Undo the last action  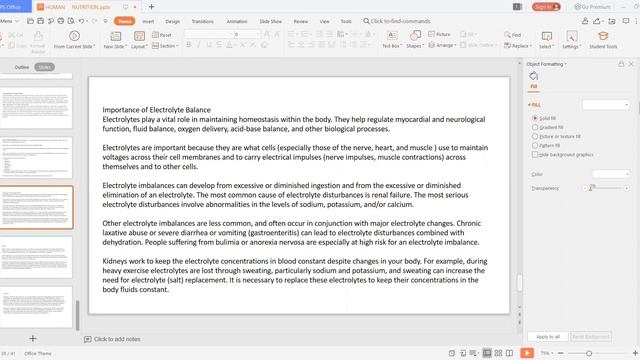tap(81, 21)
